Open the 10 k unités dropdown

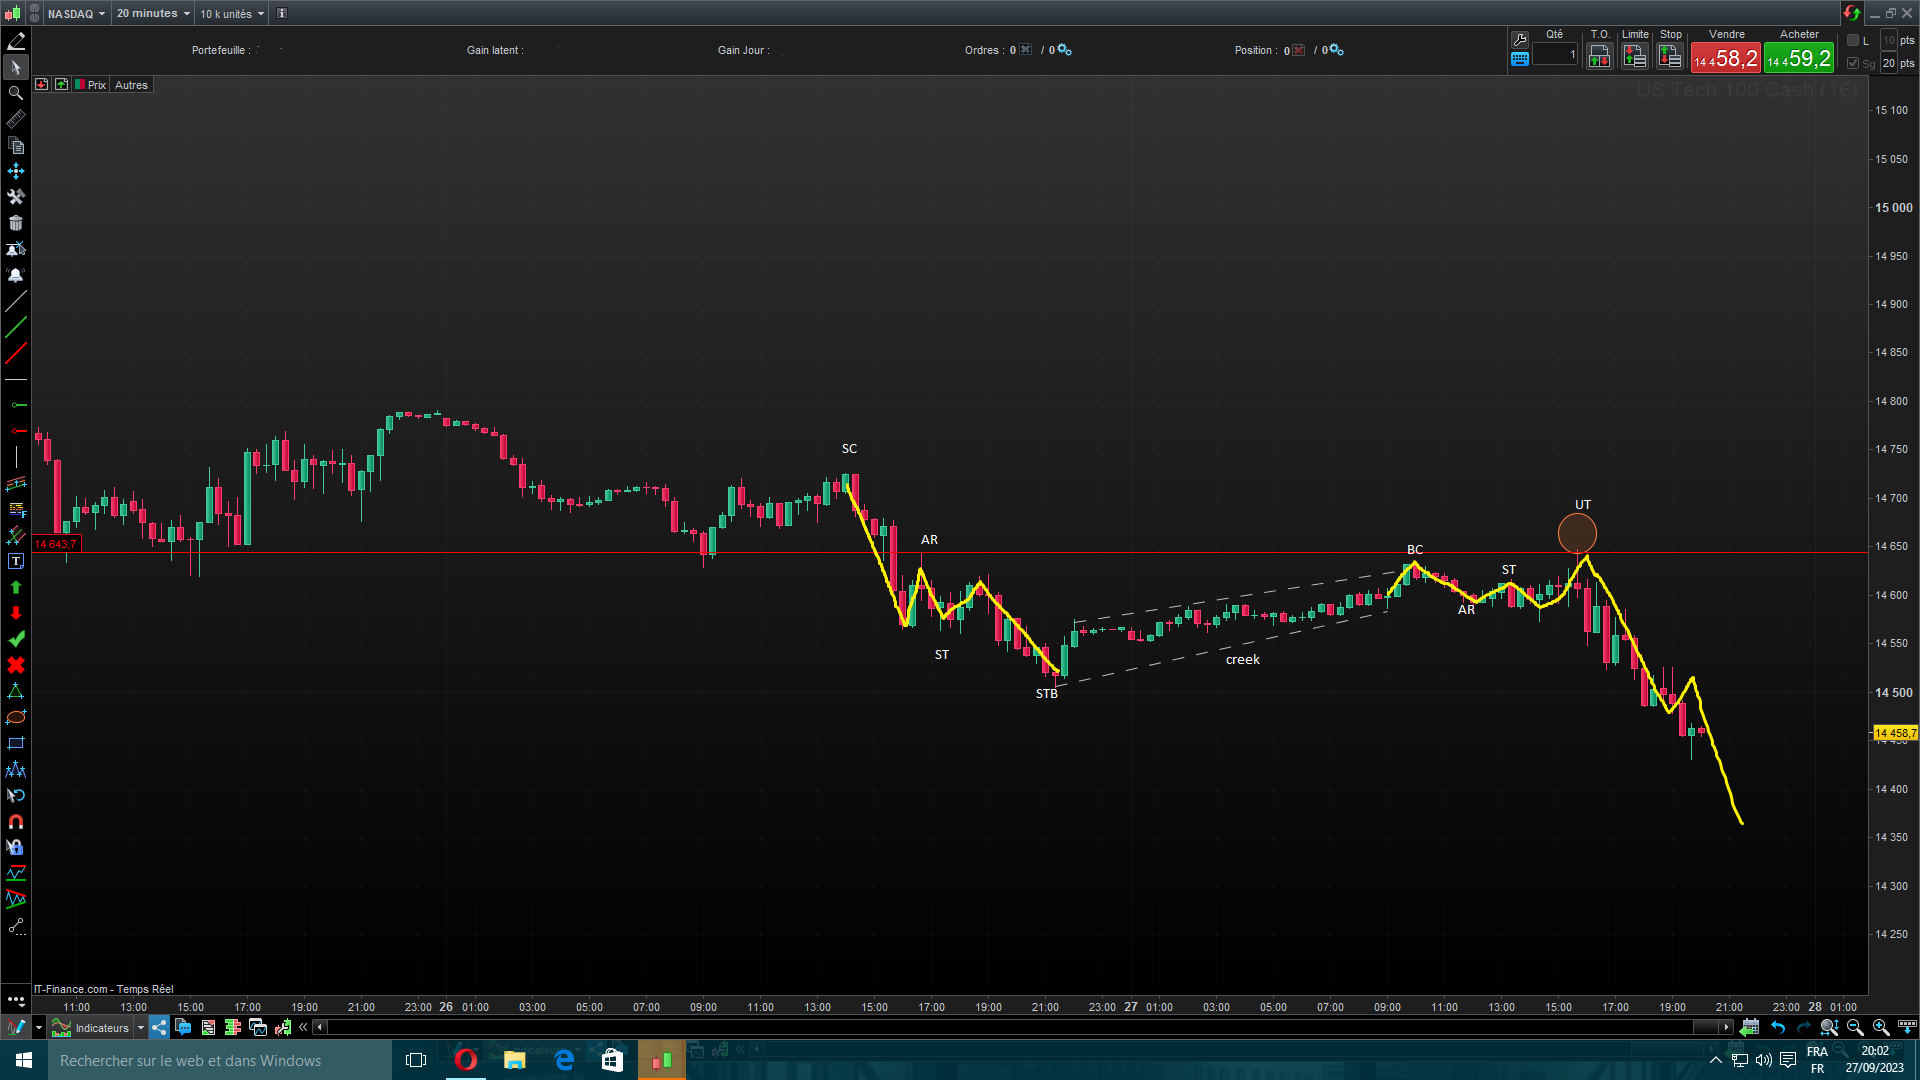pyautogui.click(x=232, y=13)
